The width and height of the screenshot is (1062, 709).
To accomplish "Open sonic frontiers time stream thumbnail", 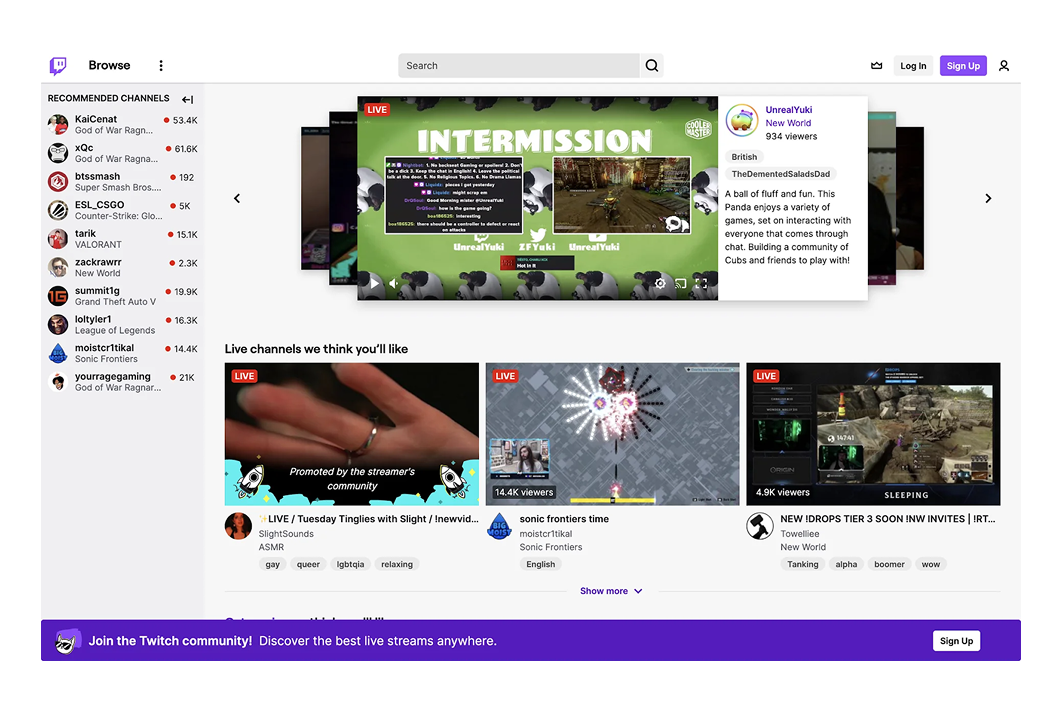I will 612,434.
